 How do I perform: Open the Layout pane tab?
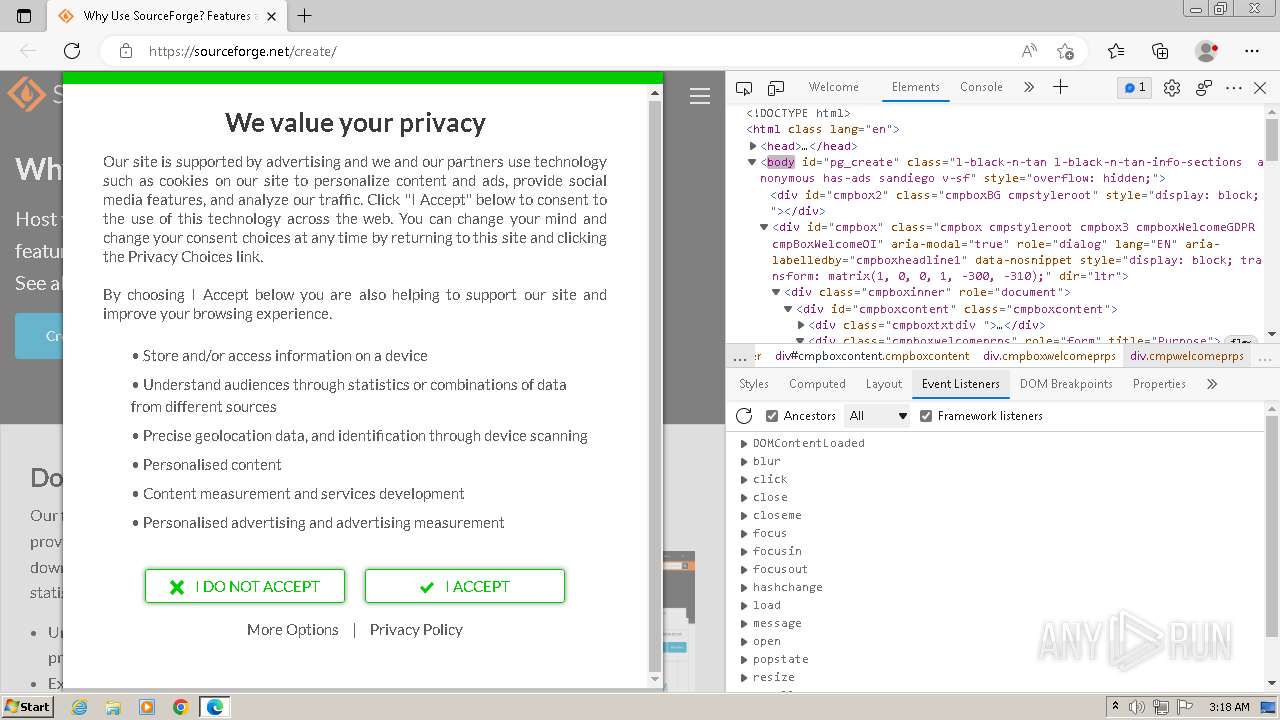click(883, 384)
